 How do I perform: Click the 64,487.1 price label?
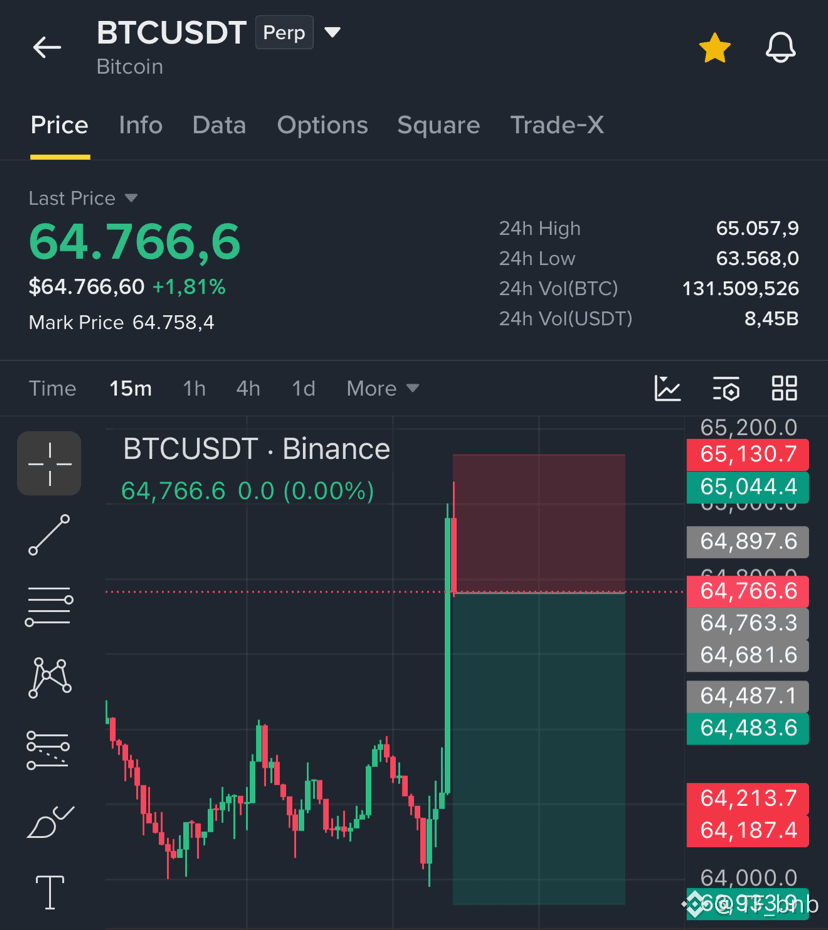747,696
